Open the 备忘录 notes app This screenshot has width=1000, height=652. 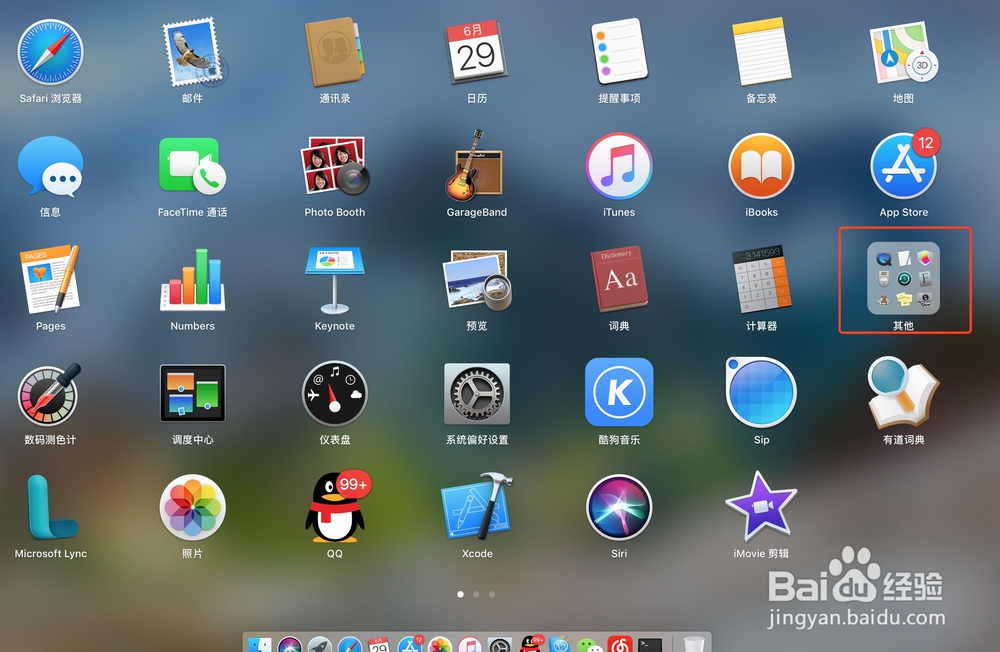click(761, 52)
